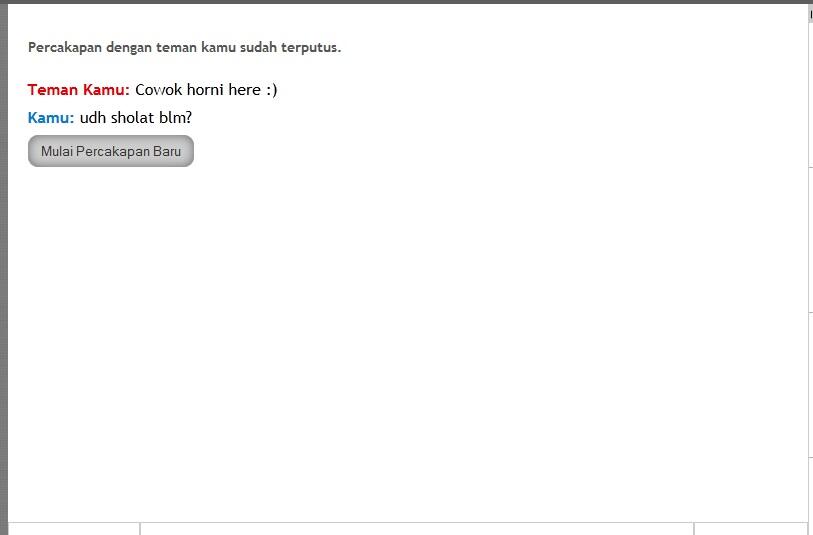The width and height of the screenshot is (813, 535).
Task: Click the Mulai Percakapan Baru button
Action: point(111,151)
